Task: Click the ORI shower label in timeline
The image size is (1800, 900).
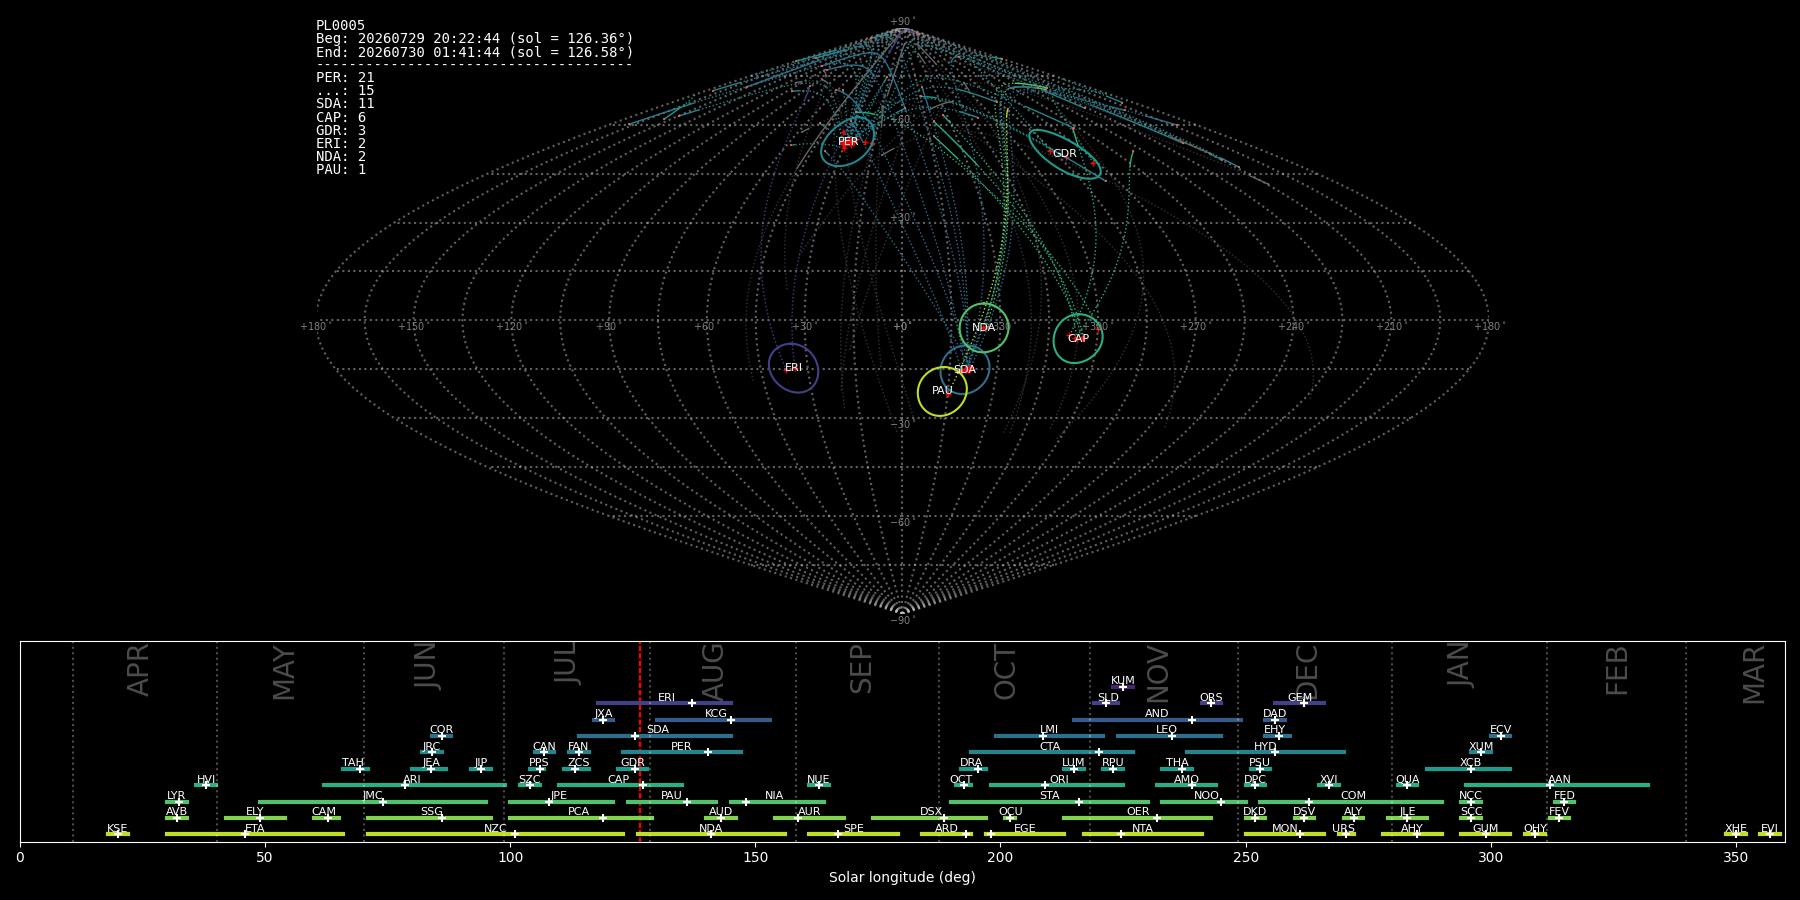Action: click(x=1059, y=780)
